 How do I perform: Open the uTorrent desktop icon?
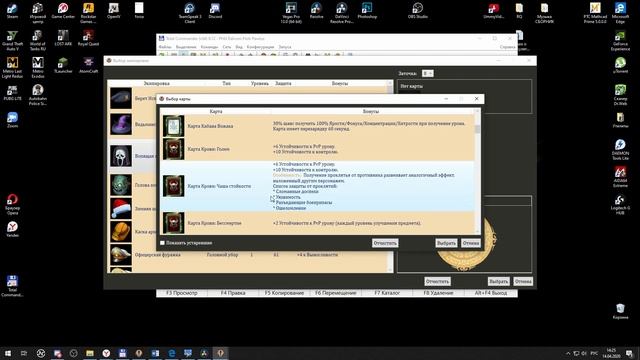(620, 65)
